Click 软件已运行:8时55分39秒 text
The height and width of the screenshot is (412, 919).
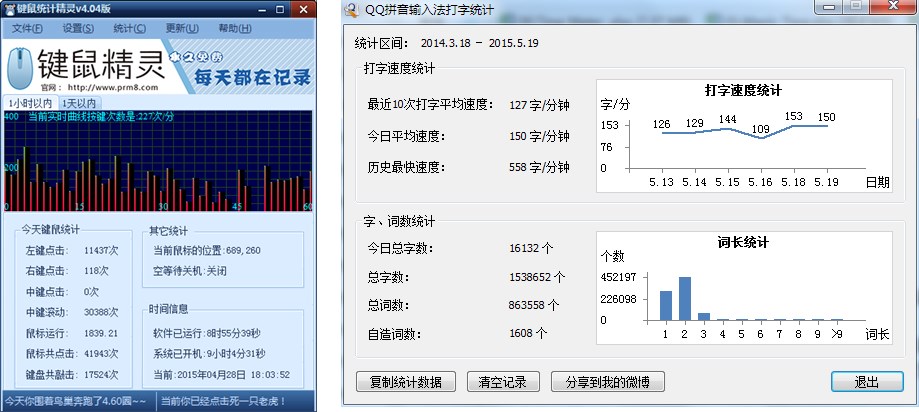pos(206,333)
